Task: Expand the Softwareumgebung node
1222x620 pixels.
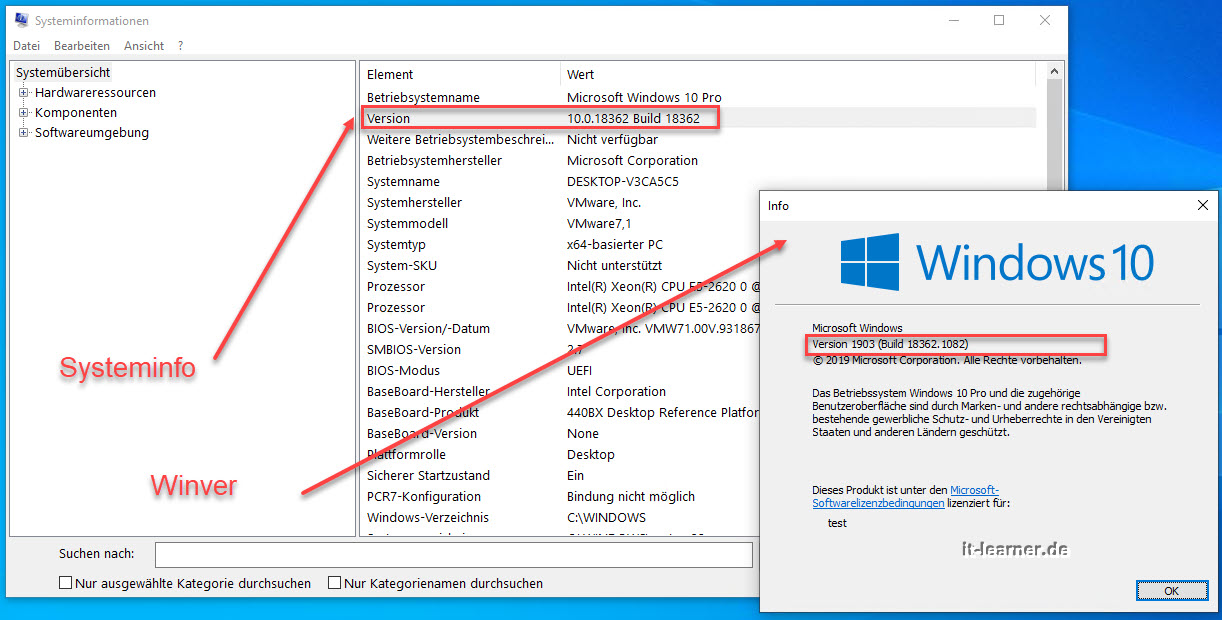Action: (x=24, y=133)
